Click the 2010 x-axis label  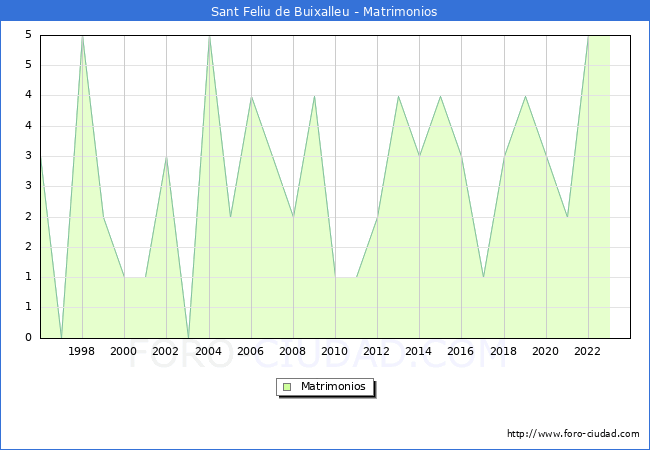tap(335, 351)
